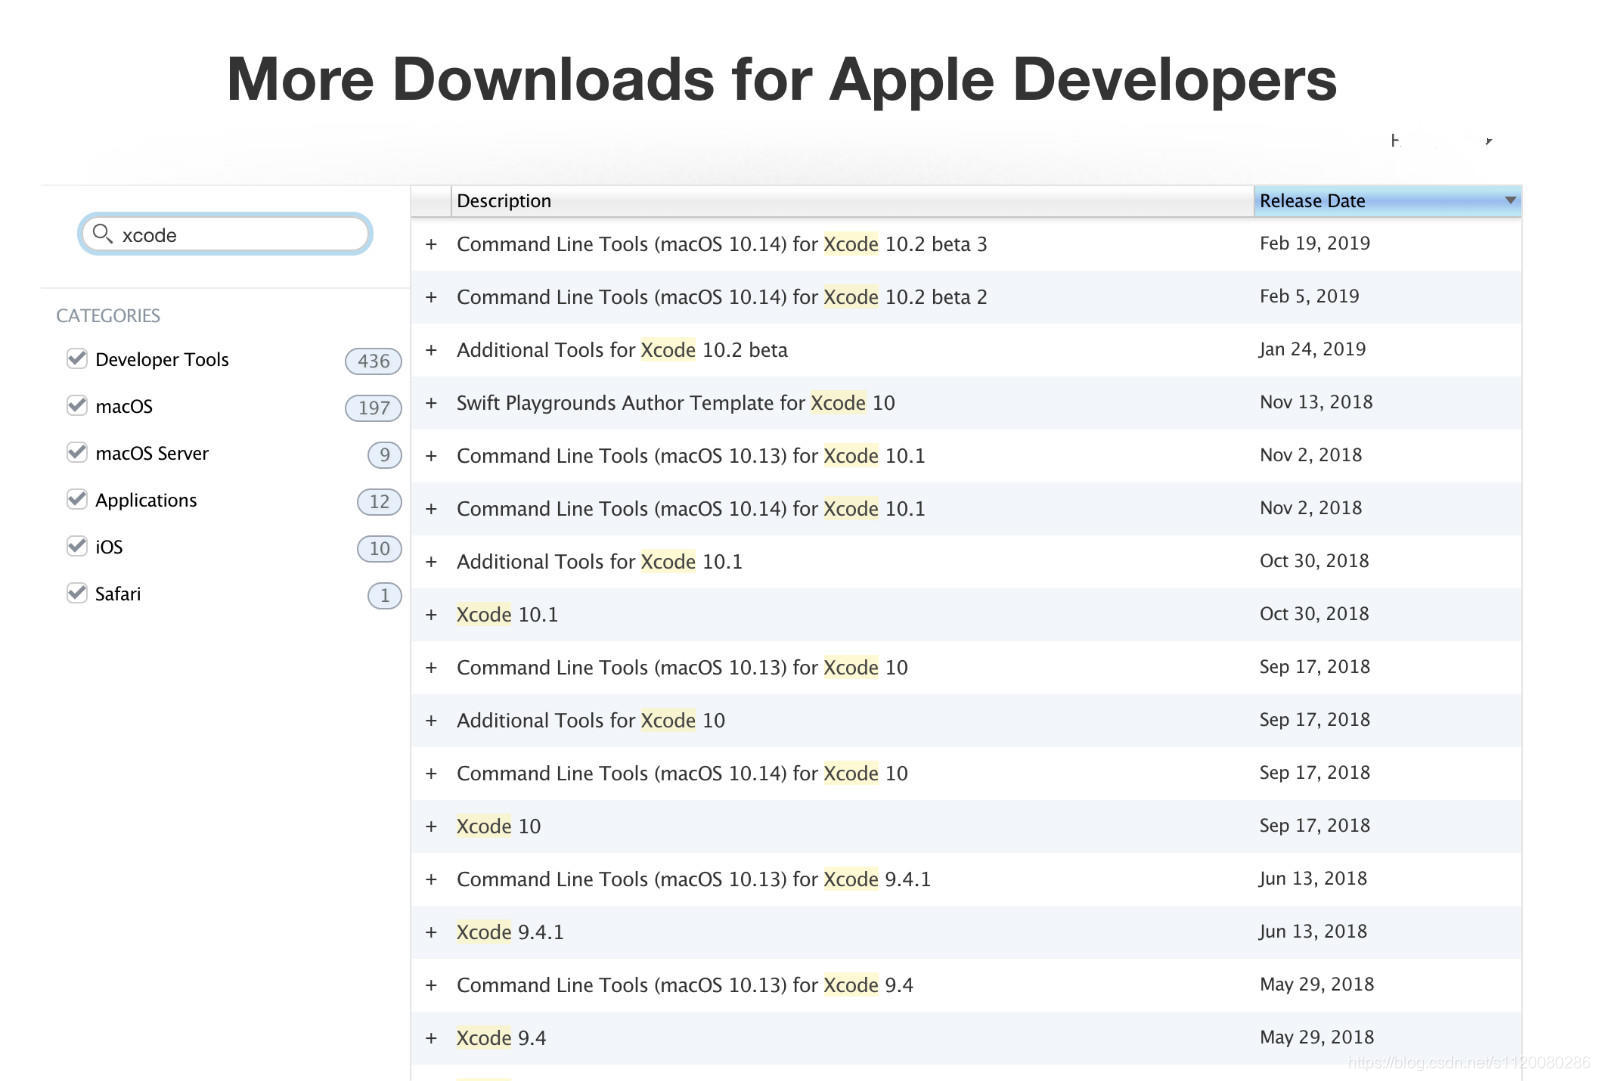
Task: Click the 'Feb 19, 2019' release date
Action: (x=1314, y=243)
